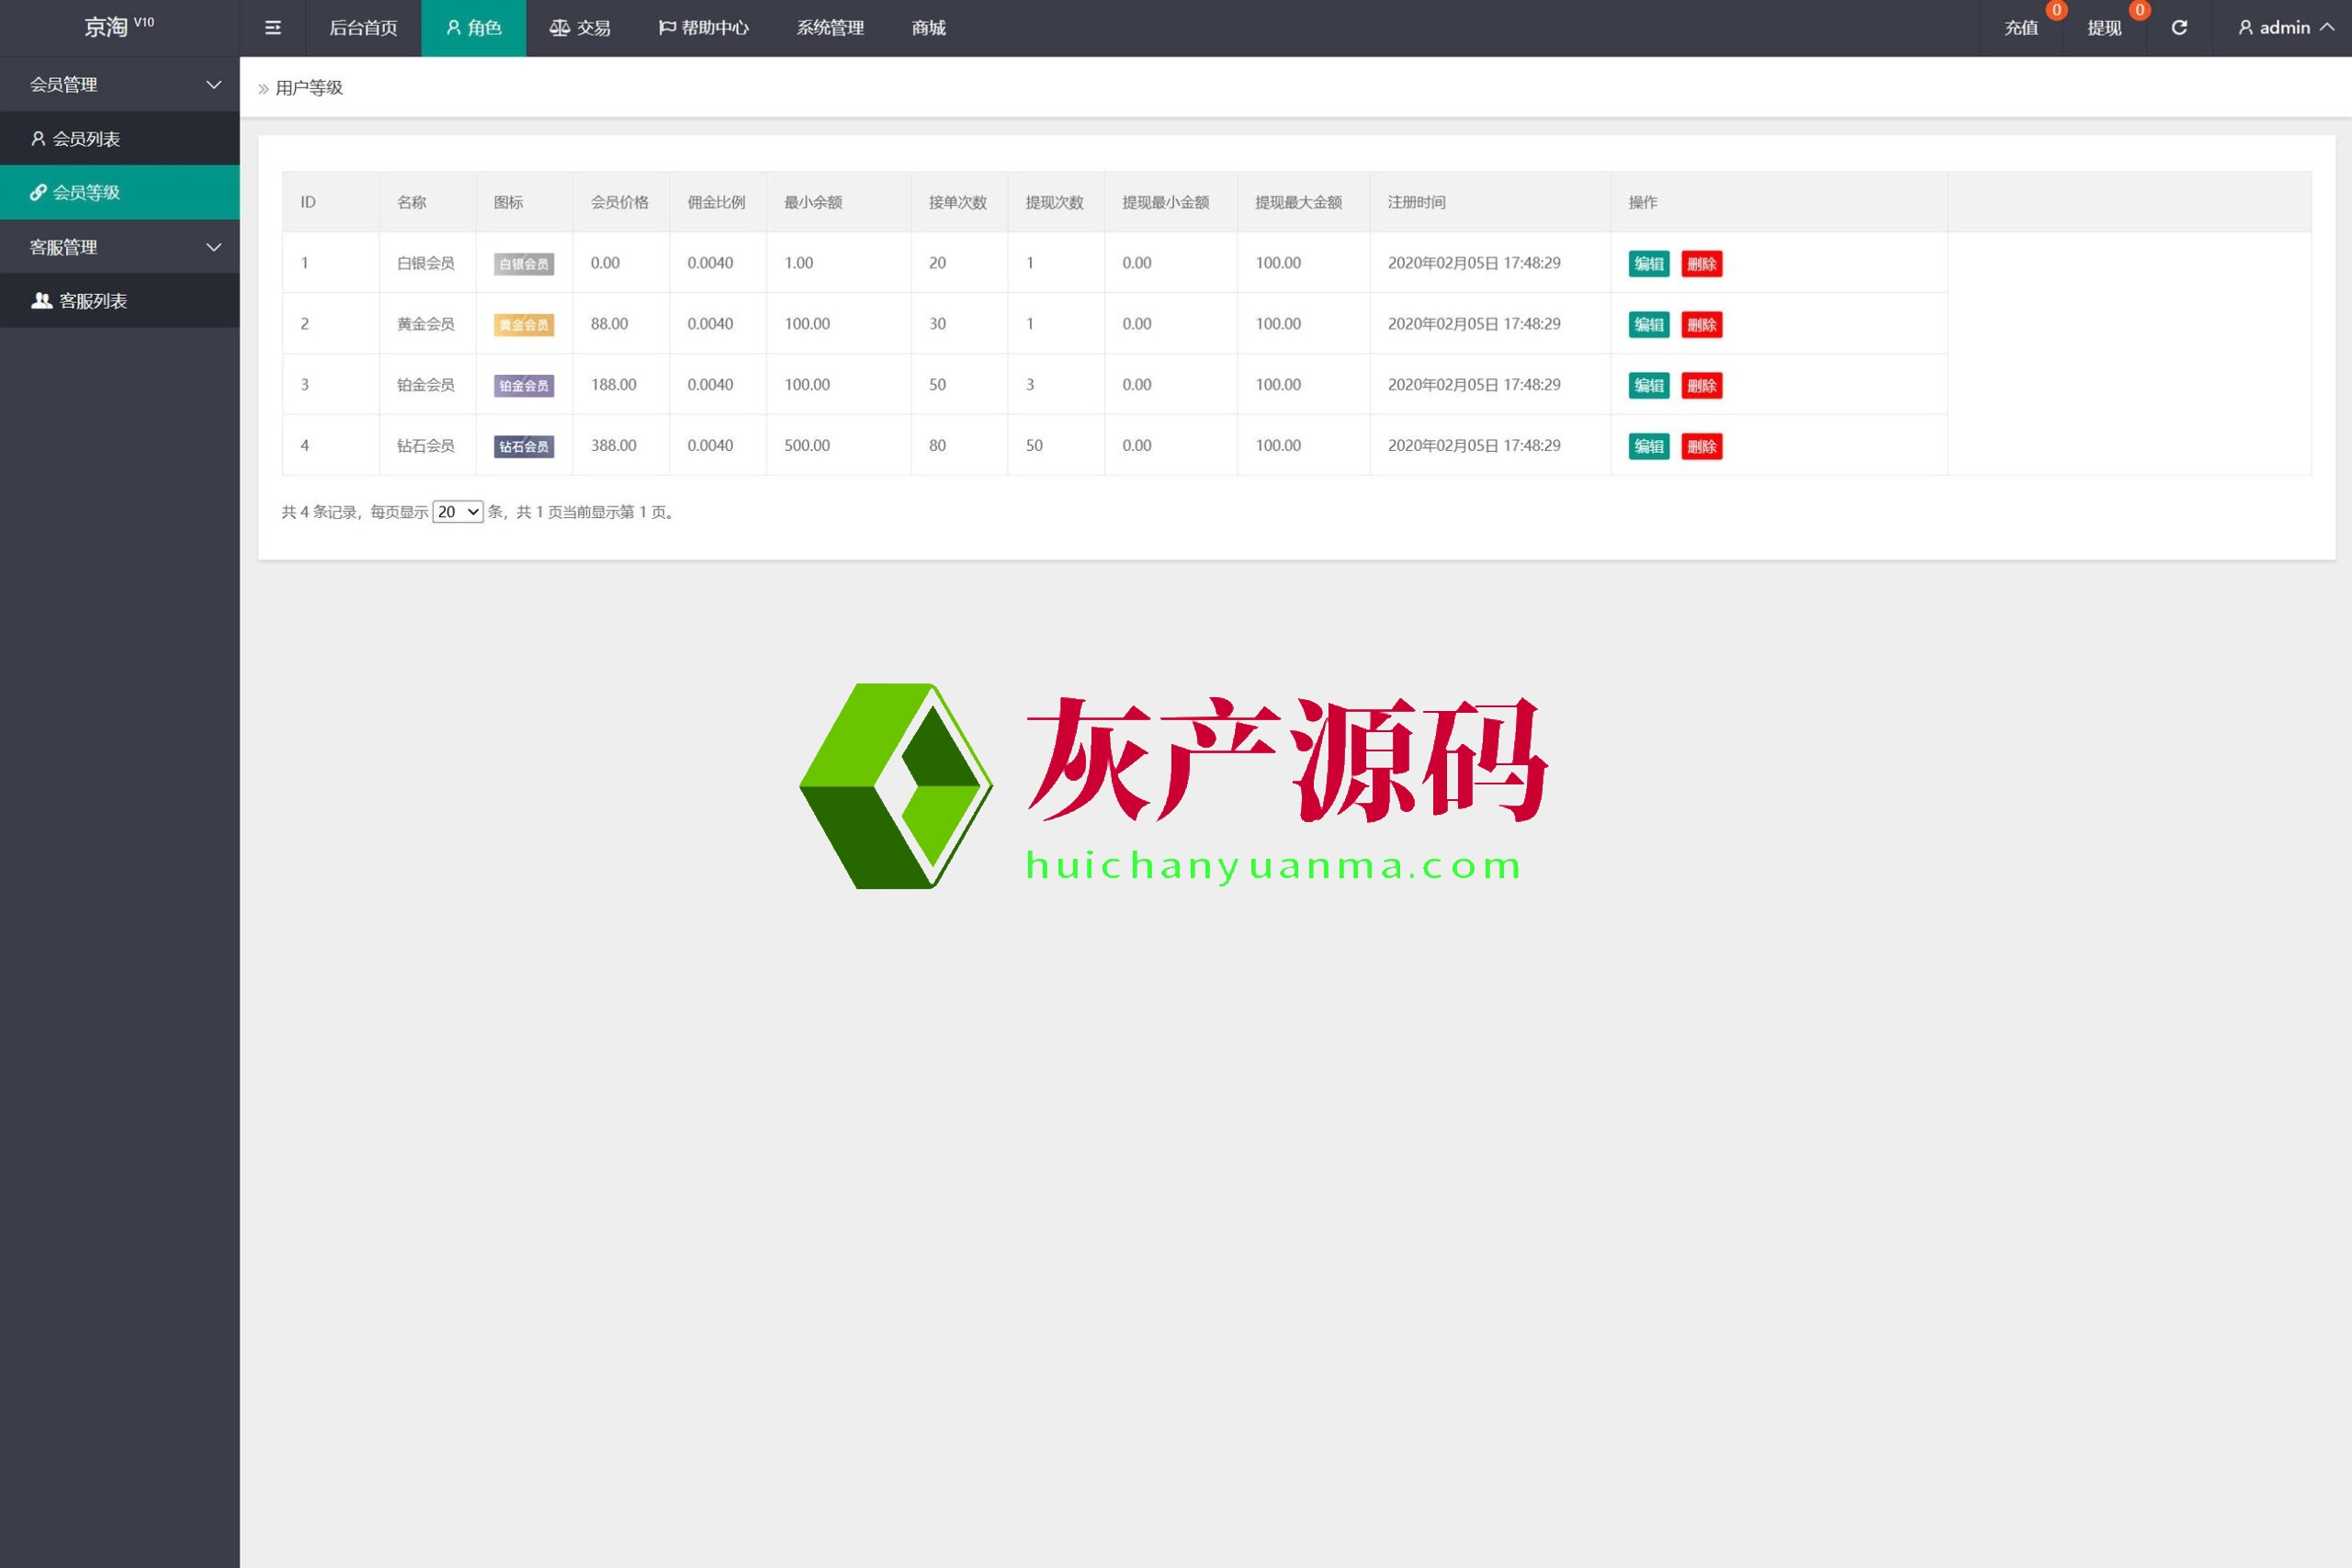Open the 帮助中心 top menu

(x=703, y=28)
